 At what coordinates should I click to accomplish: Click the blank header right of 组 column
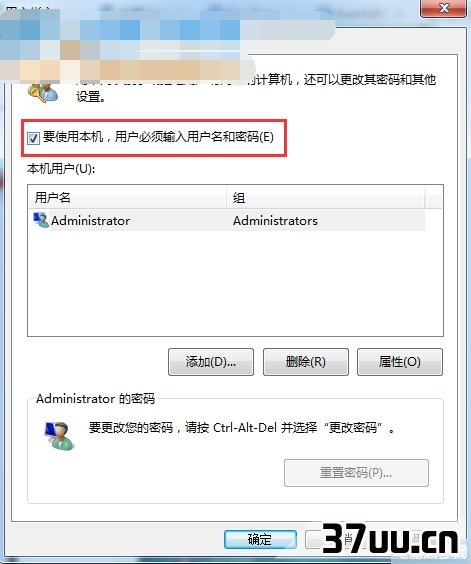(434, 197)
